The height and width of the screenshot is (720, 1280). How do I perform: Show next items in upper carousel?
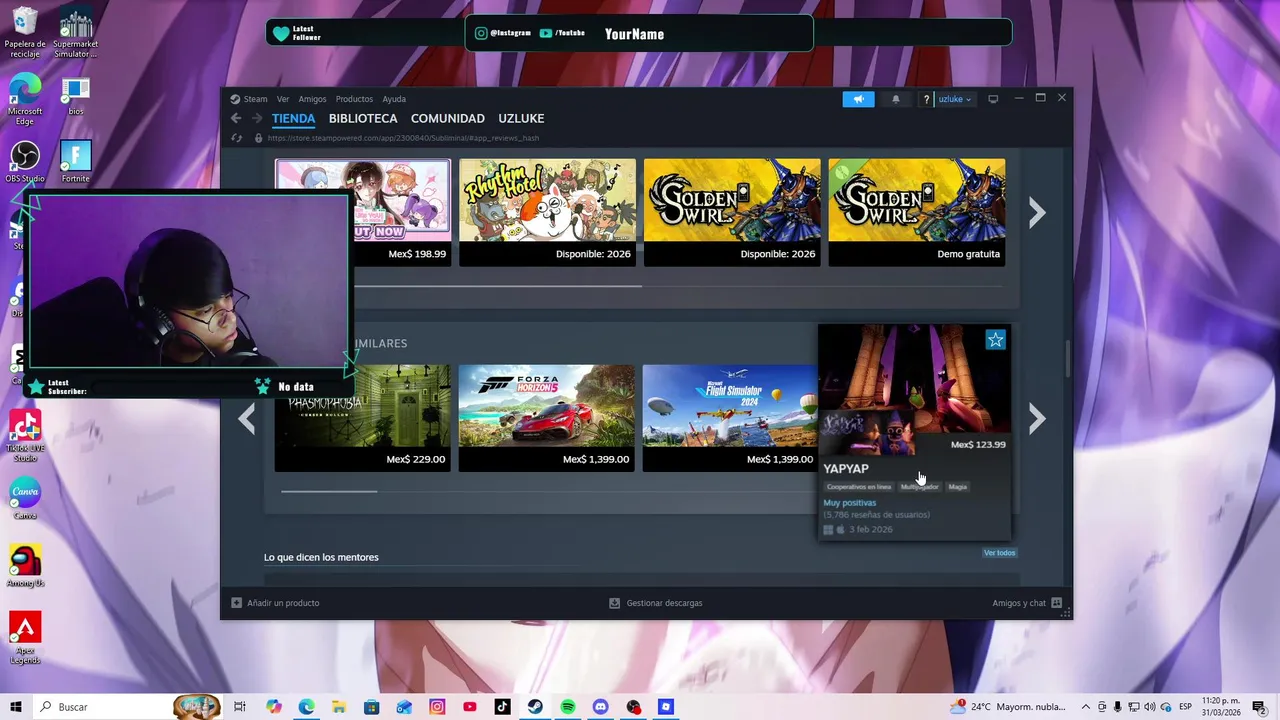(1037, 212)
